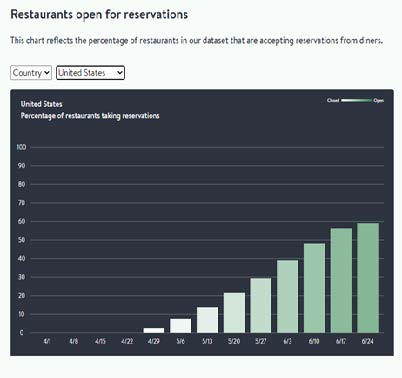Click the 50 value axis label
This screenshot has height=378, width=402.
click(21, 240)
